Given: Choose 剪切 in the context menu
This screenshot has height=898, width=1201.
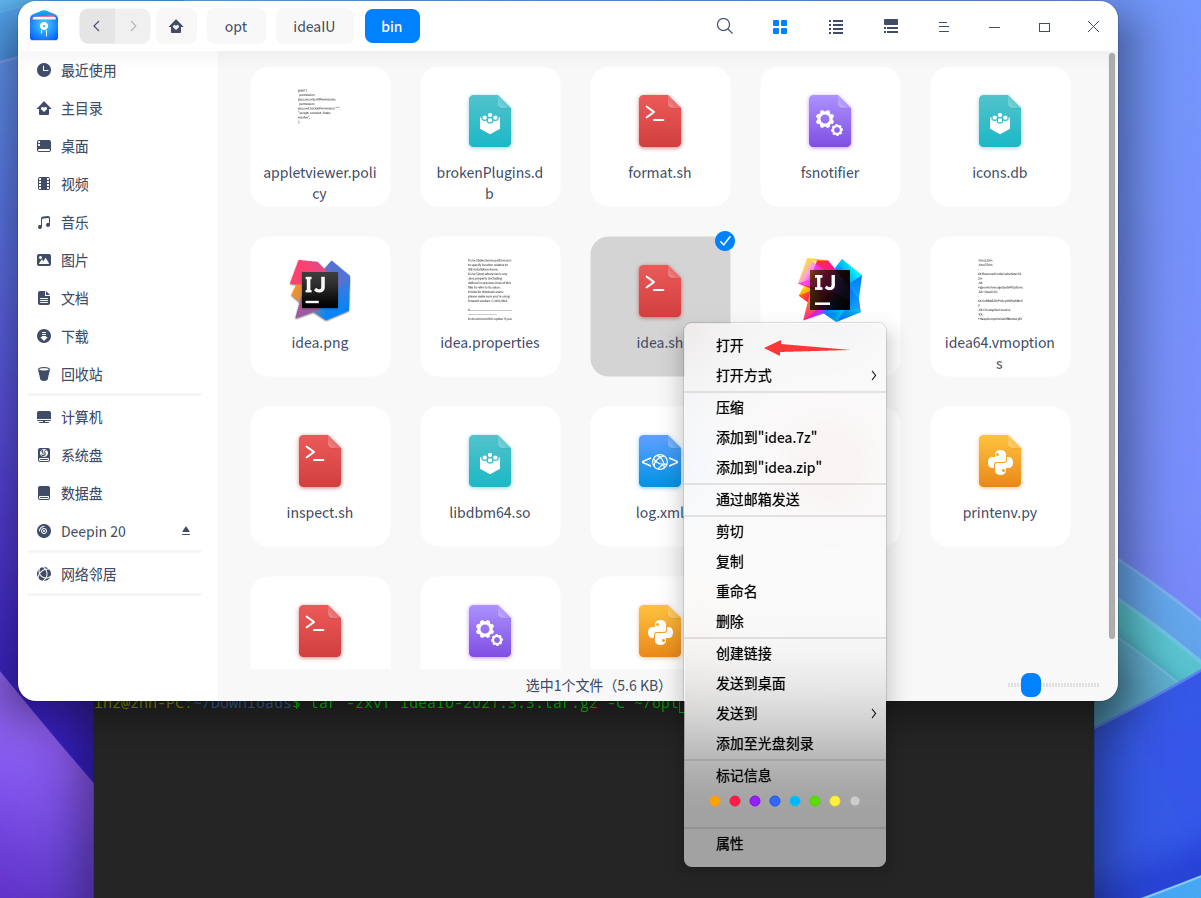Looking at the screenshot, I should (785, 531).
